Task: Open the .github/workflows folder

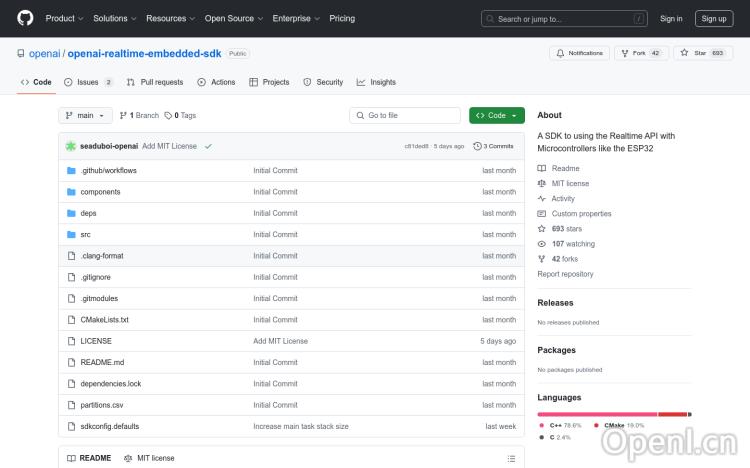Action: (108, 170)
